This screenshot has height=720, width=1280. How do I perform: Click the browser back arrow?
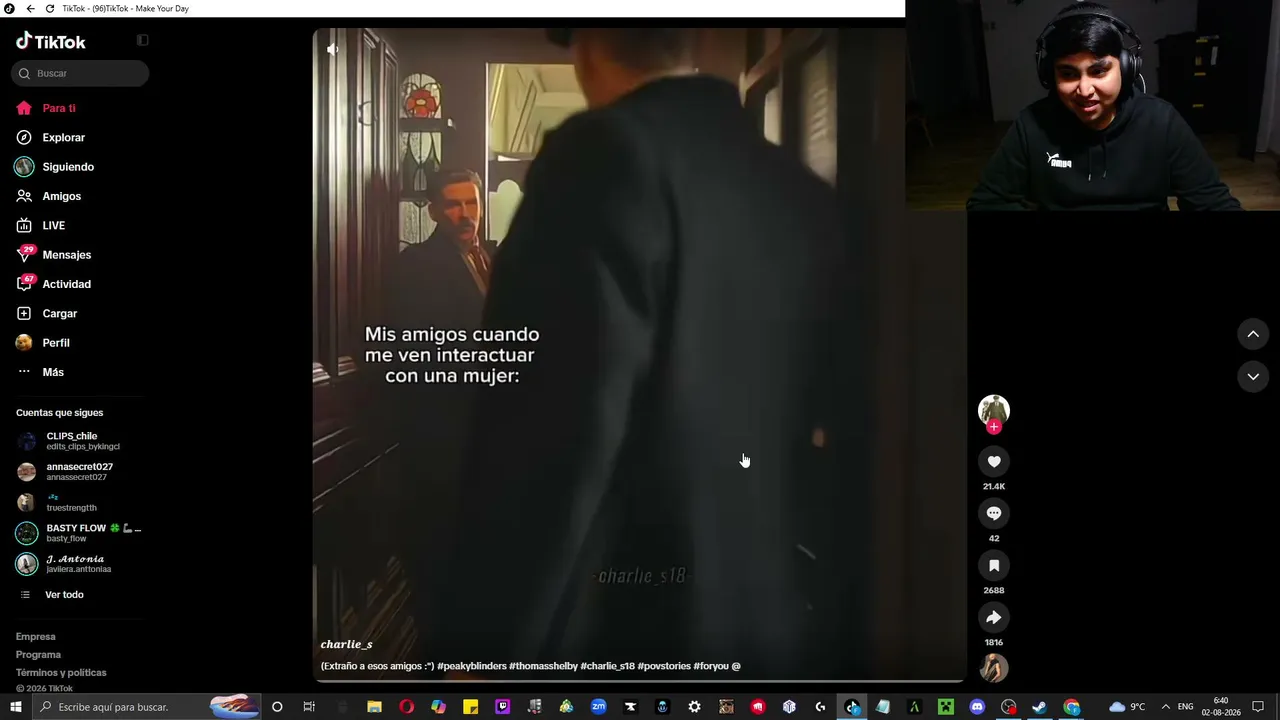(31, 8)
